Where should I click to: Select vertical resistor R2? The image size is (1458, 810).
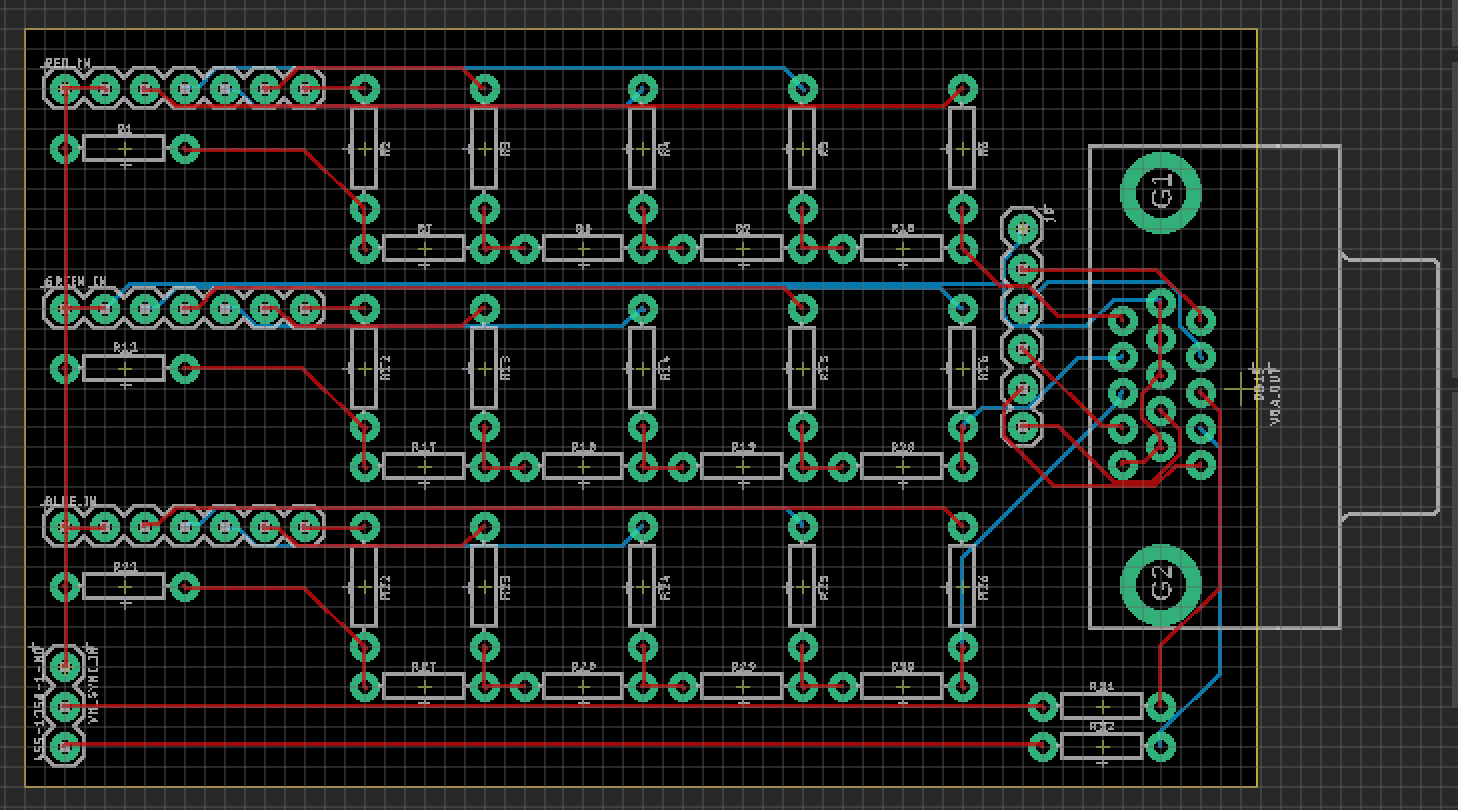[364, 148]
